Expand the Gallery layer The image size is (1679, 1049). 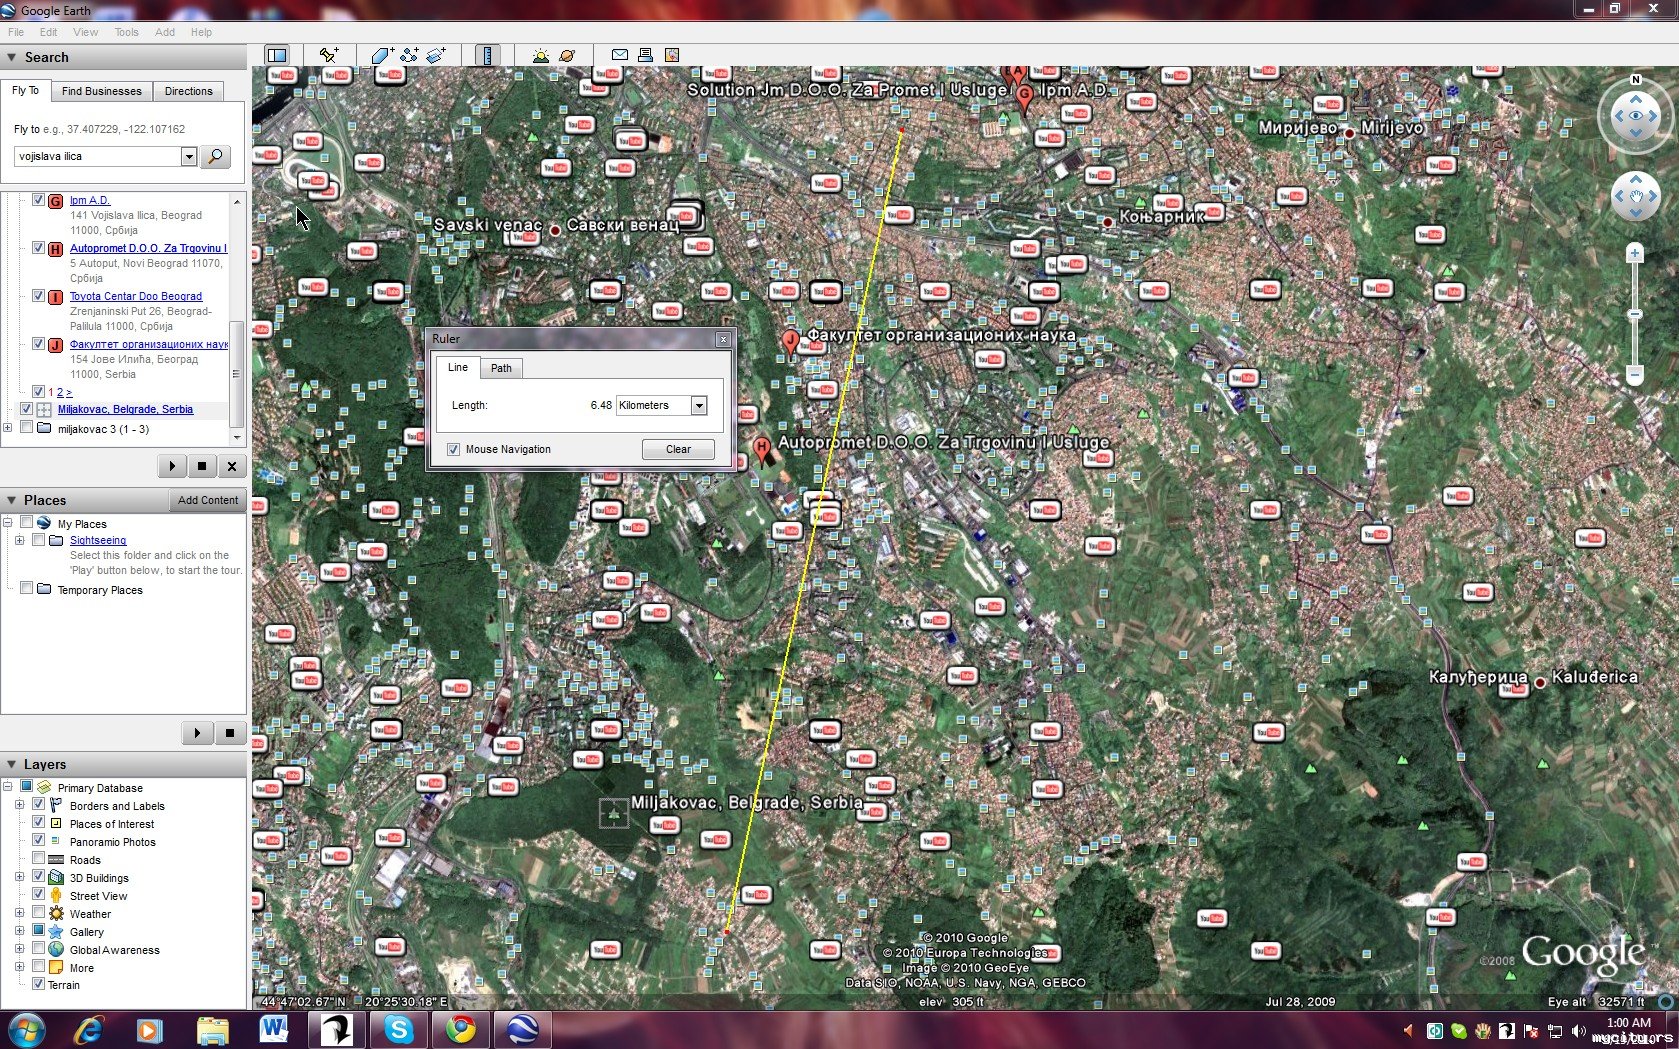[19, 931]
